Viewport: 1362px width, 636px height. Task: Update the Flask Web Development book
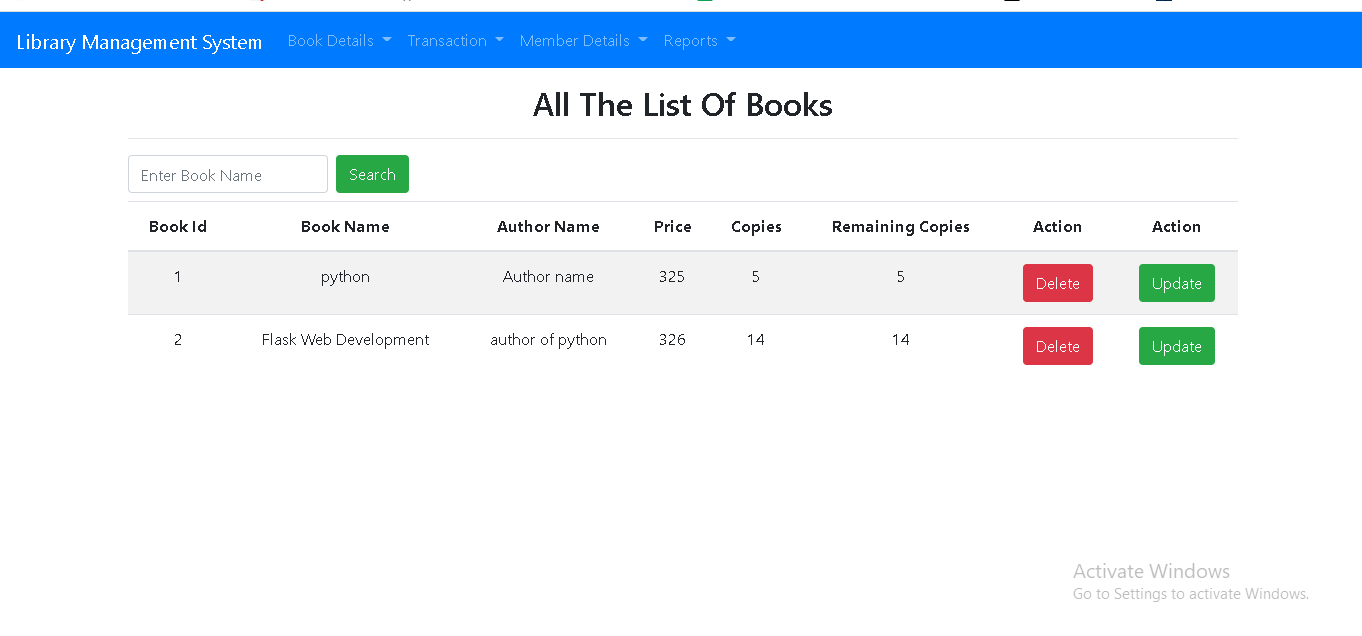point(1176,346)
